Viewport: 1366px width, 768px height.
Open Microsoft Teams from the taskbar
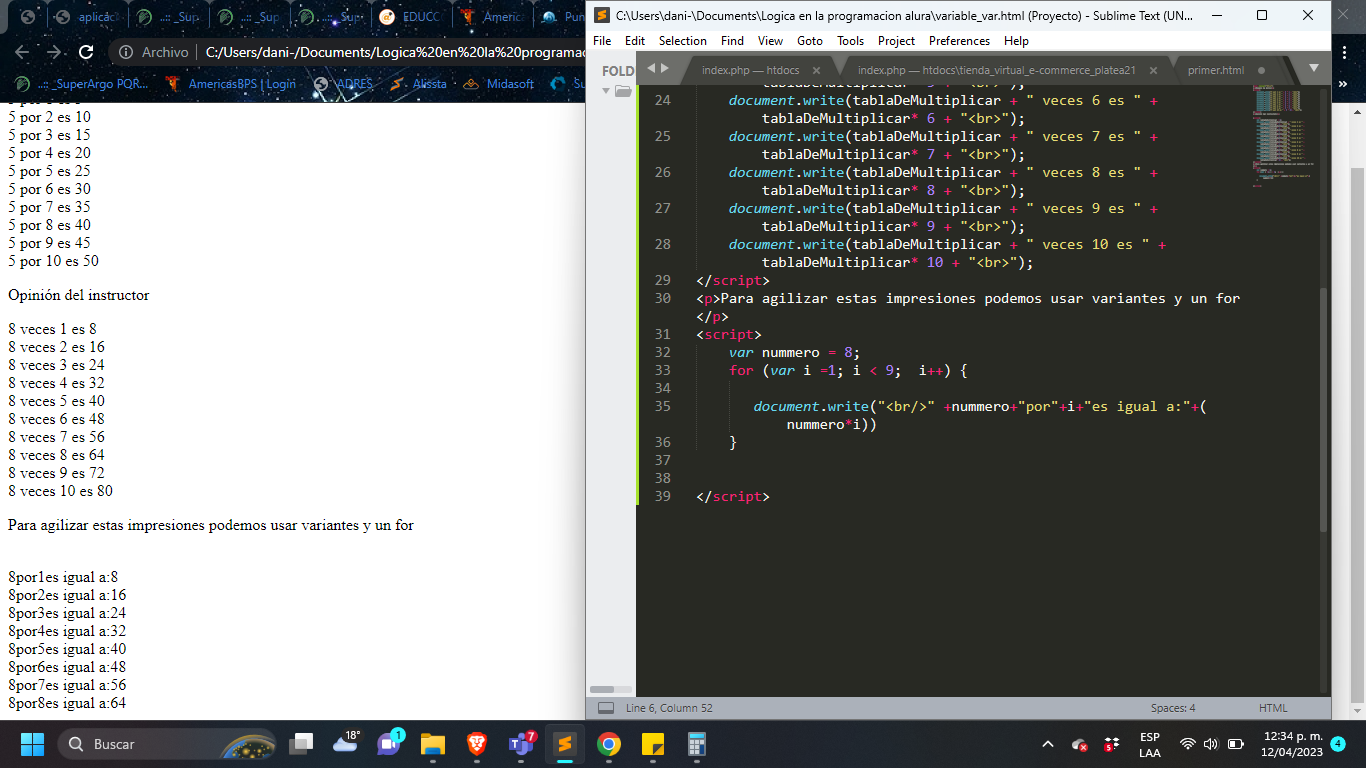coord(521,744)
